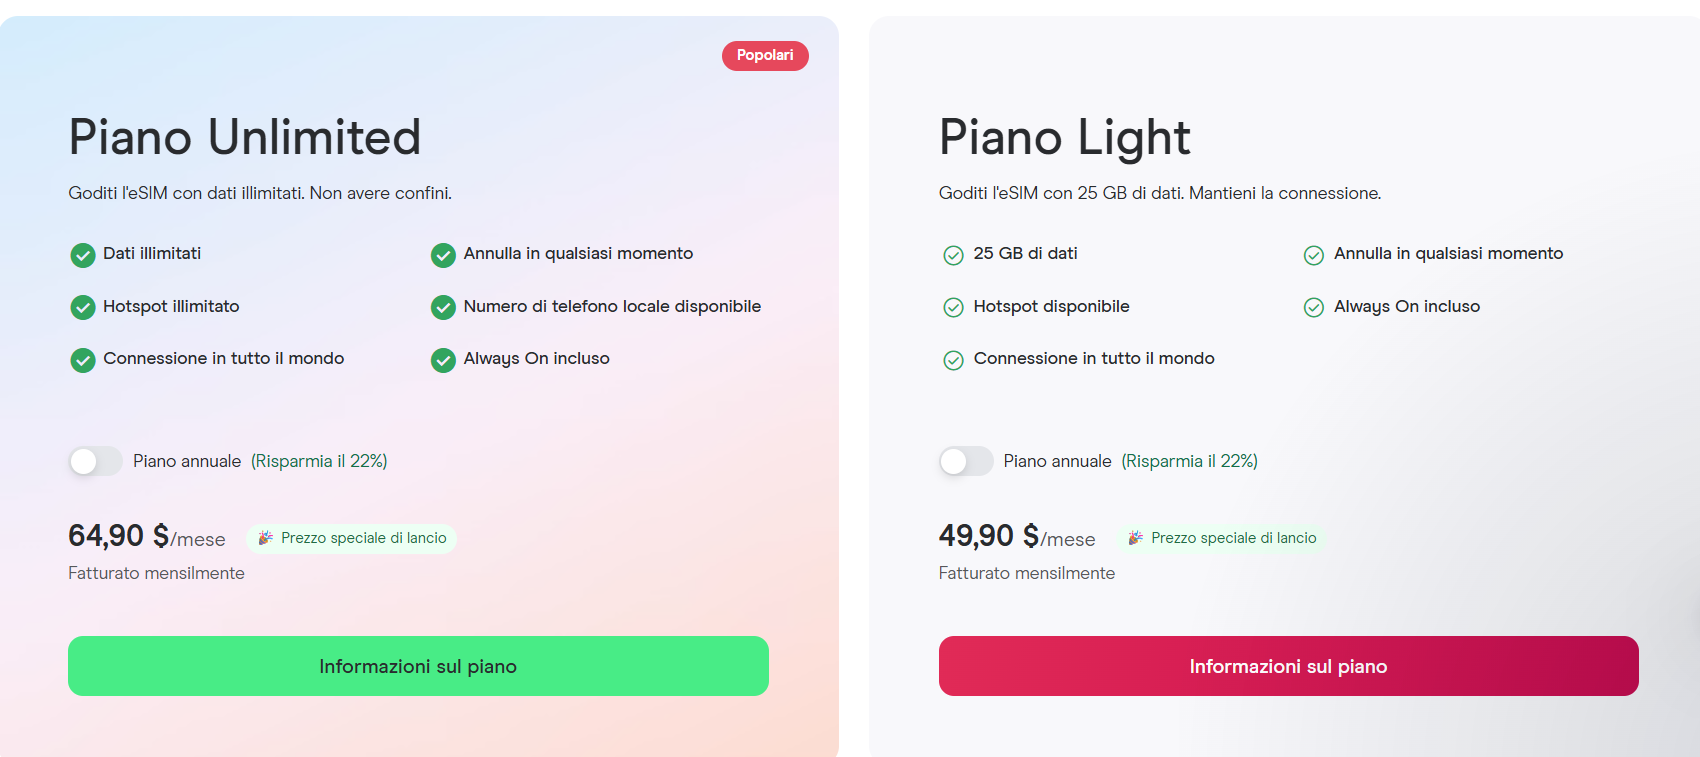This screenshot has height=757, width=1700.
Task: Click the Piano Unlimited heading
Action: [245, 137]
